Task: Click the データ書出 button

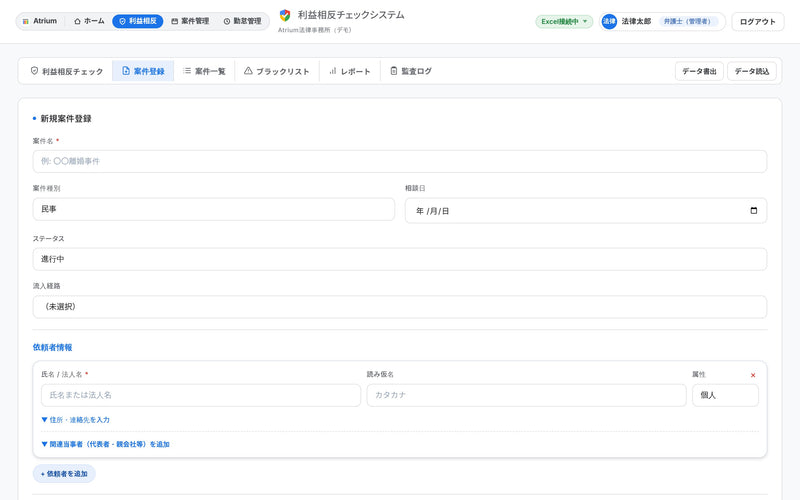Action: (699, 71)
